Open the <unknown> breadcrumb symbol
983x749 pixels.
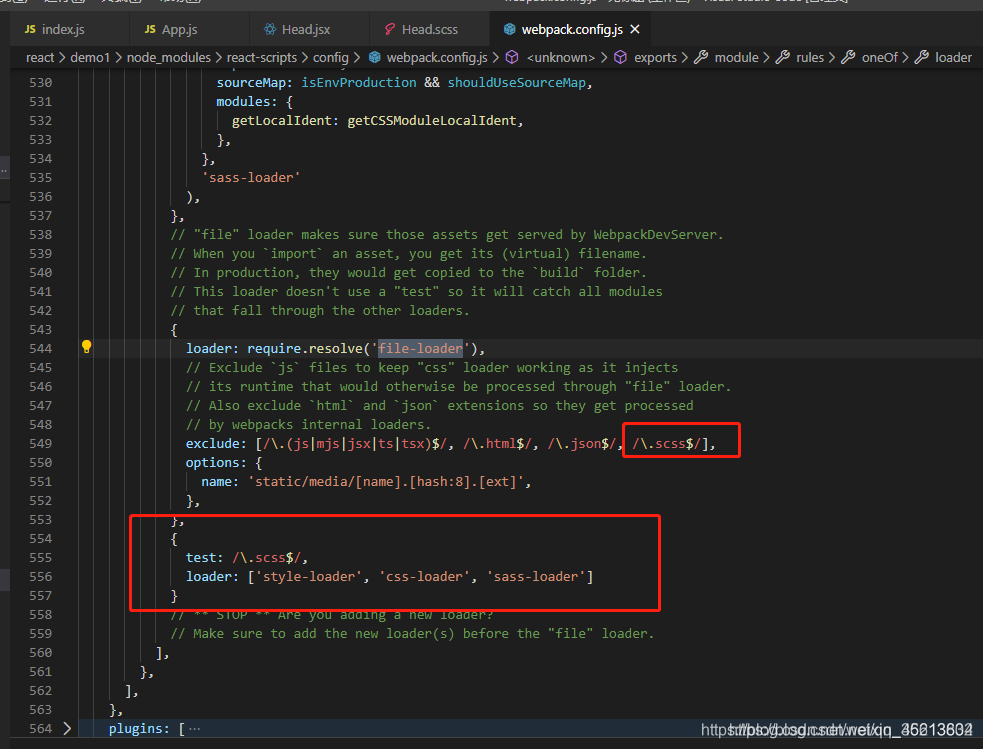point(560,58)
